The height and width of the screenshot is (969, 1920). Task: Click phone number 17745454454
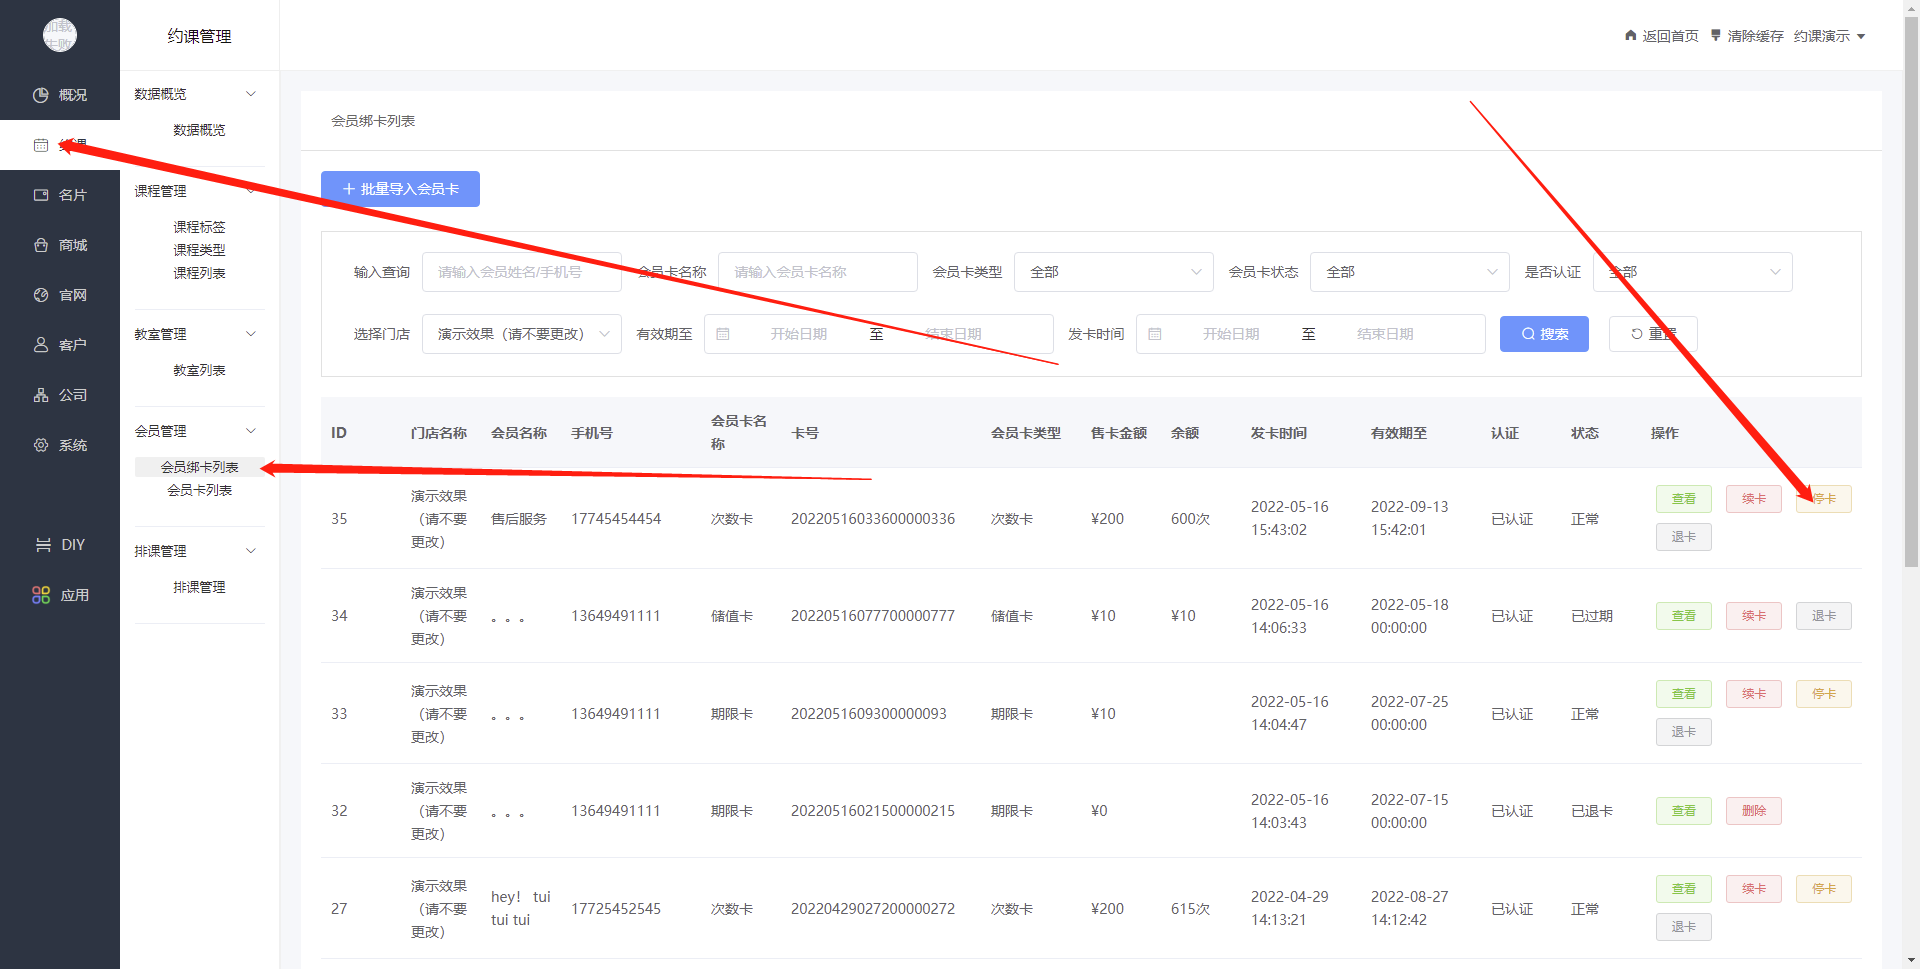[x=616, y=519]
